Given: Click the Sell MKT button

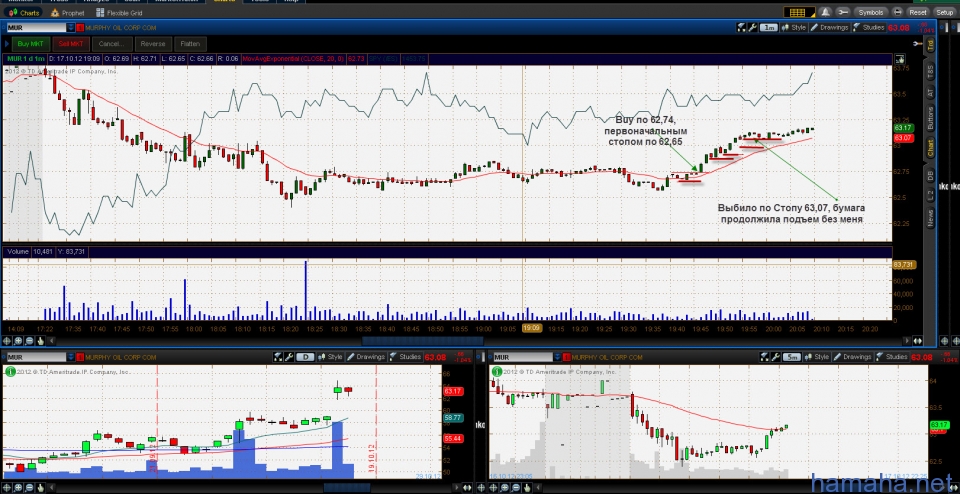Looking at the screenshot, I should coord(71,44).
